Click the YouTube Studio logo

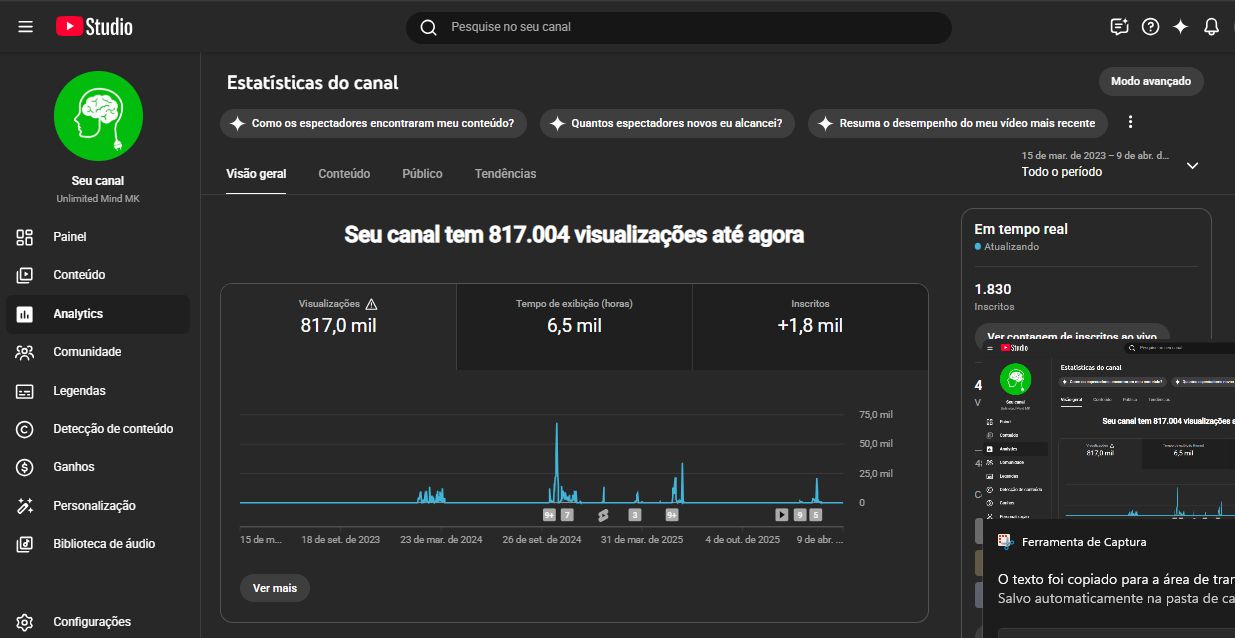94,27
